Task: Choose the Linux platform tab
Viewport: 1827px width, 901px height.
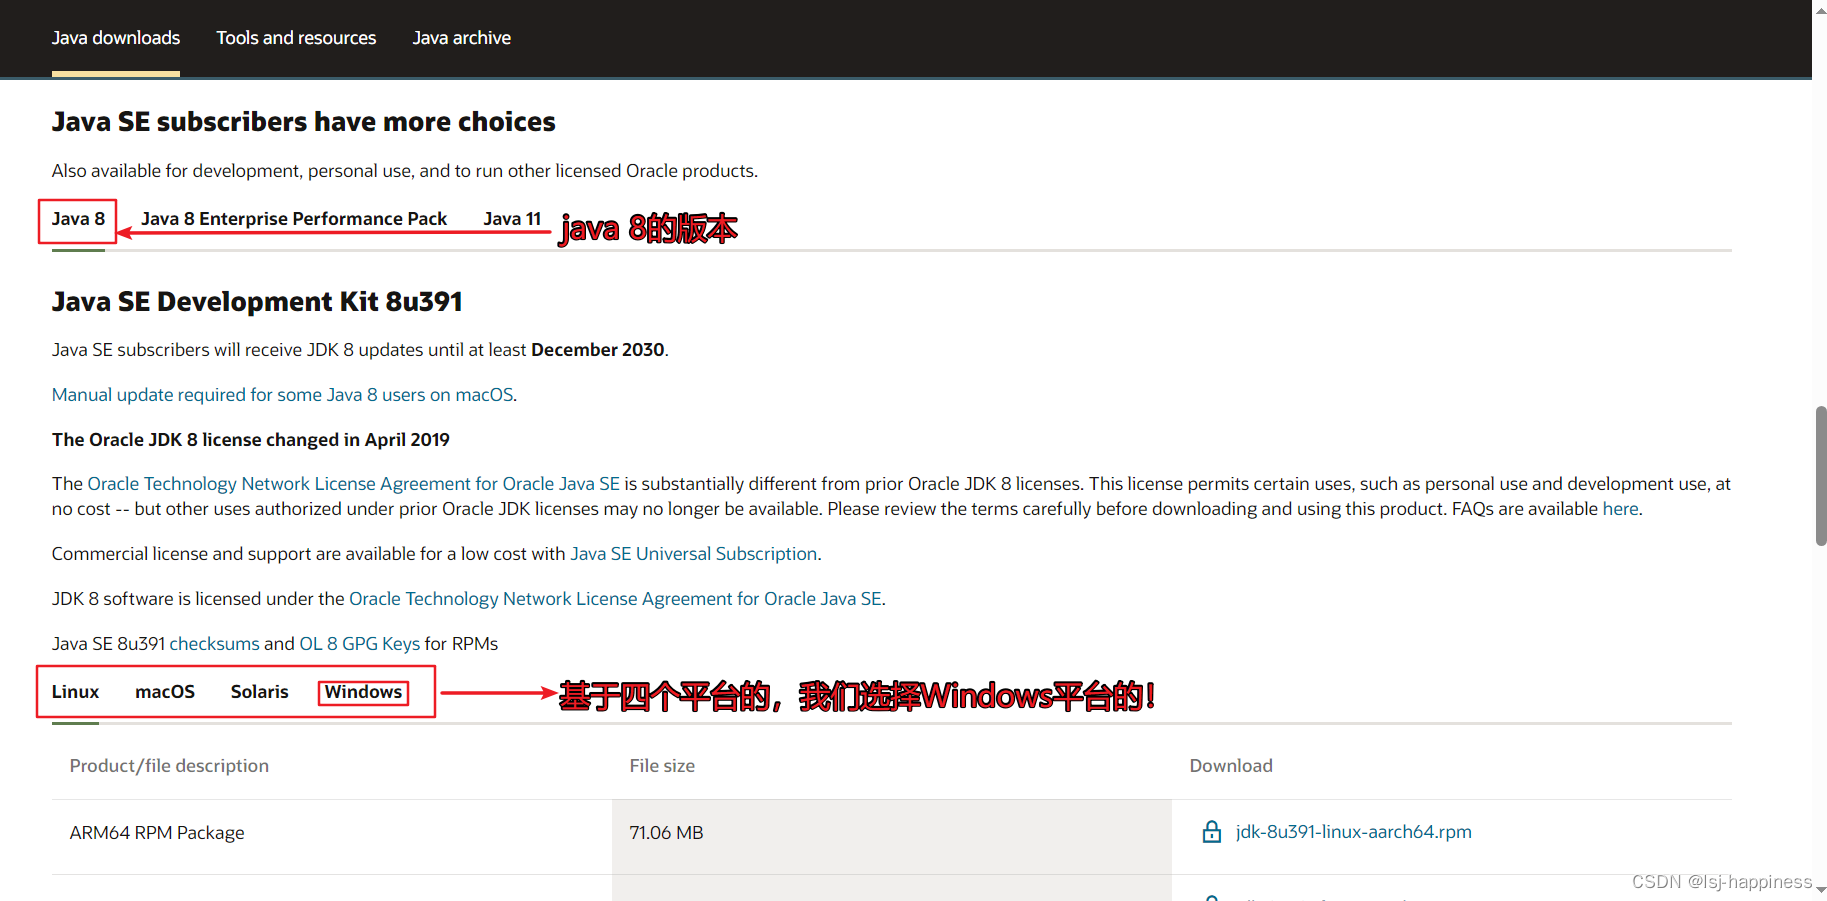Action: click(x=76, y=692)
